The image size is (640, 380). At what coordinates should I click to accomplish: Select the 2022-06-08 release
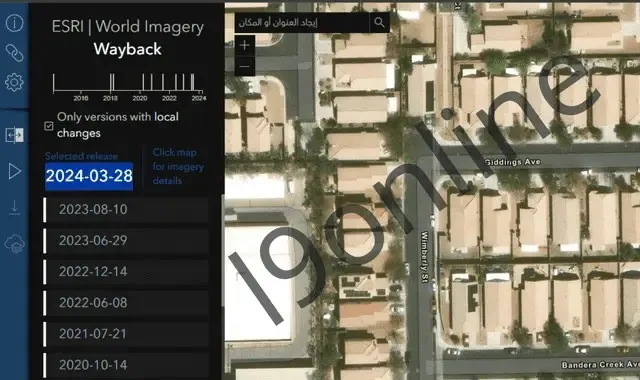pos(126,302)
